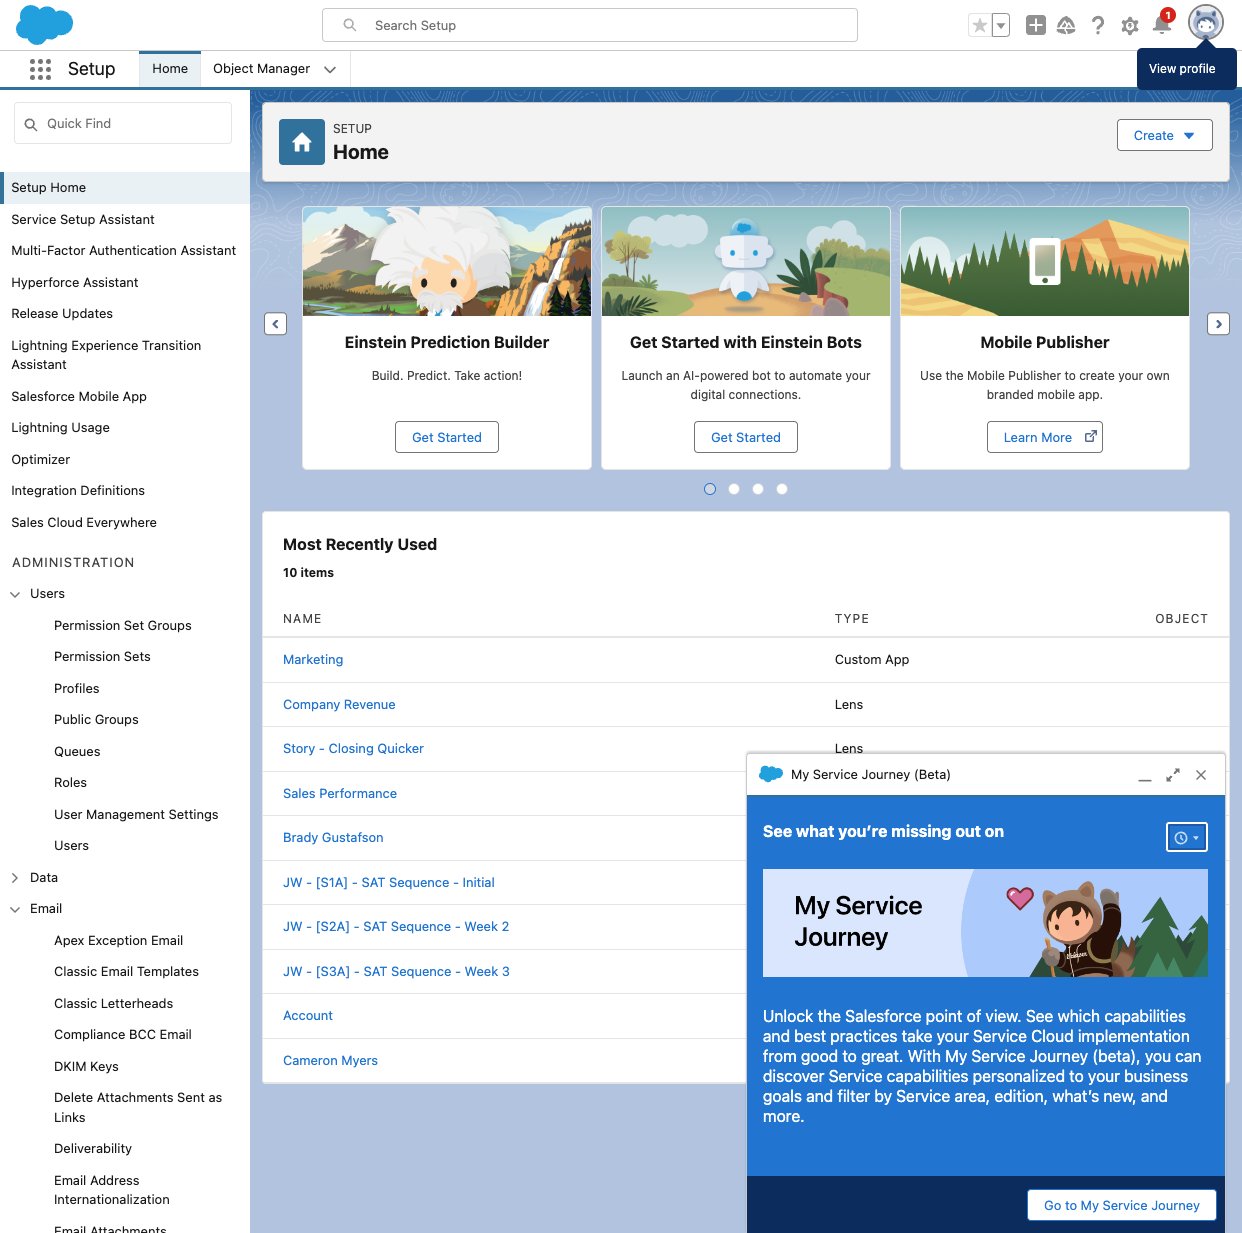
Task: Go to previous carousel card
Action: pyautogui.click(x=276, y=324)
